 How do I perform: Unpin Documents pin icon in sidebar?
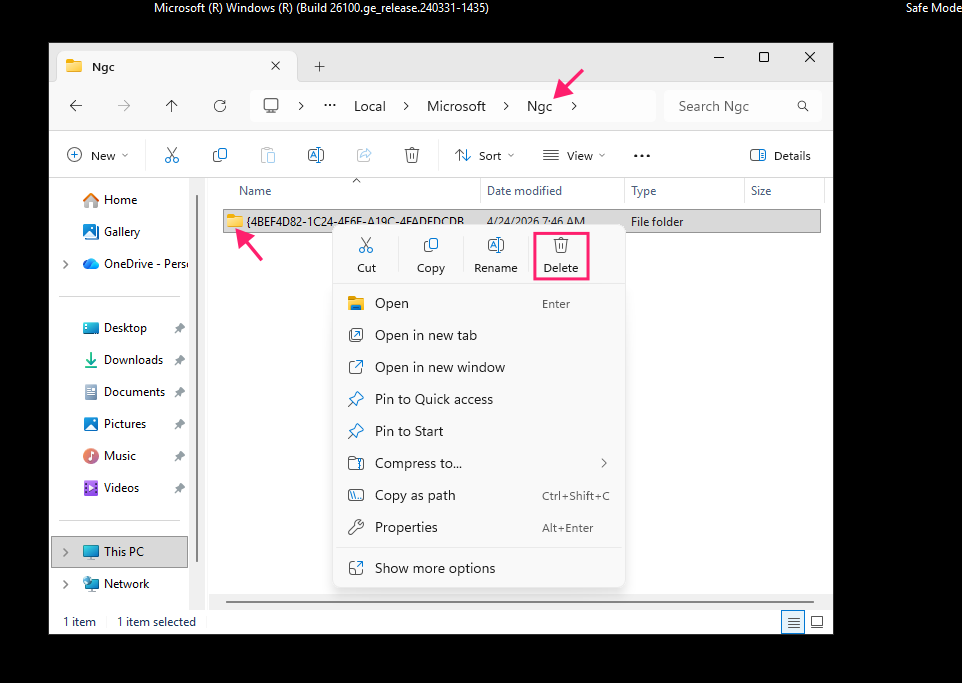179,392
